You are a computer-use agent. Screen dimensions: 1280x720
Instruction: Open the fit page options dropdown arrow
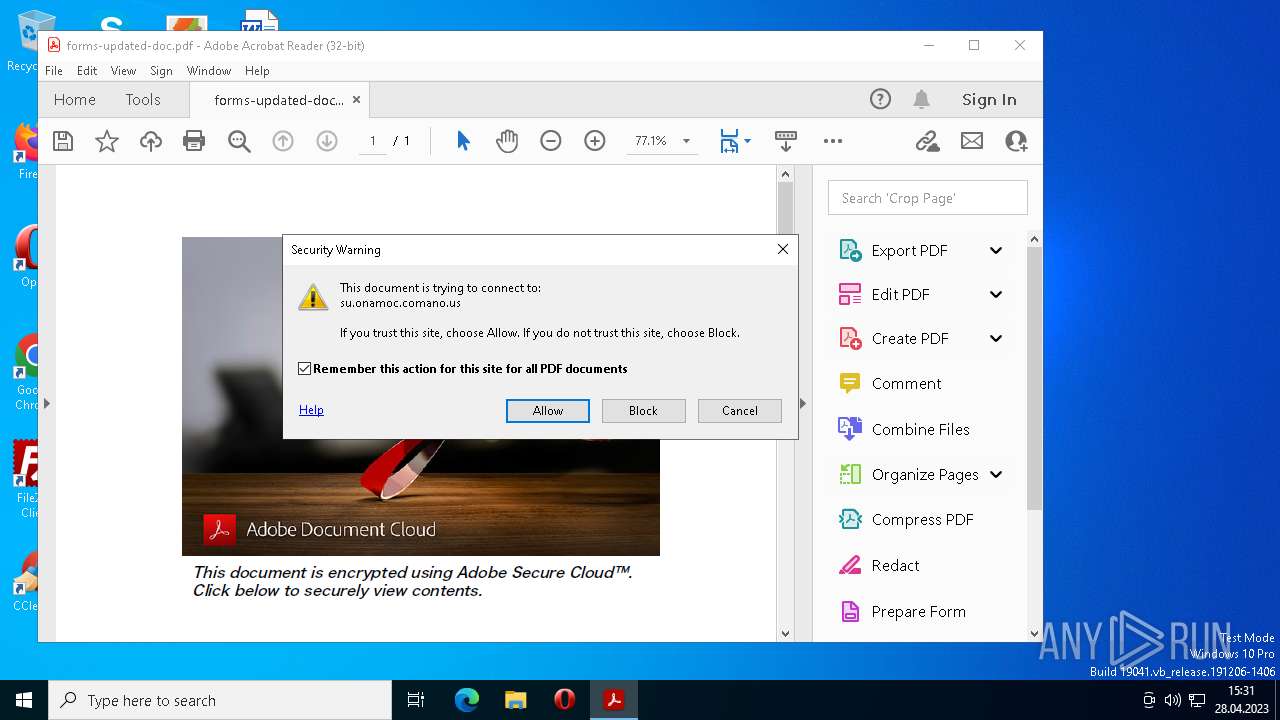pyautogui.click(x=747, y=141)
